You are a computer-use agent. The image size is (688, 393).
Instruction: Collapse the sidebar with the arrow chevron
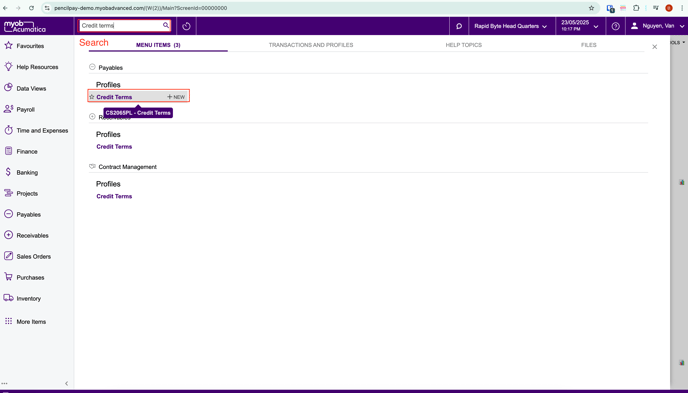tap(66, 383)
